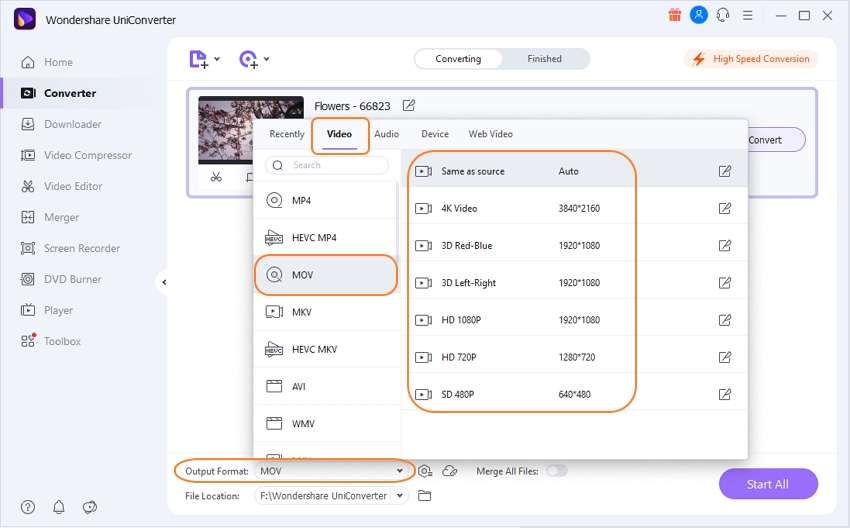Screen dimensions: 850x528
Task: Select the Audio format tab
Action: coord(387,134)
